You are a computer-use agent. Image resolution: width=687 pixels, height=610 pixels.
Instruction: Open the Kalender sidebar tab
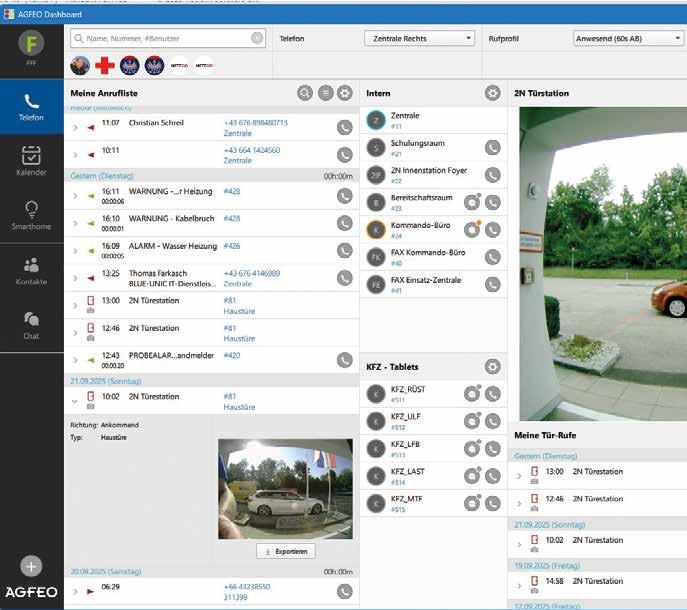[32, 161]
